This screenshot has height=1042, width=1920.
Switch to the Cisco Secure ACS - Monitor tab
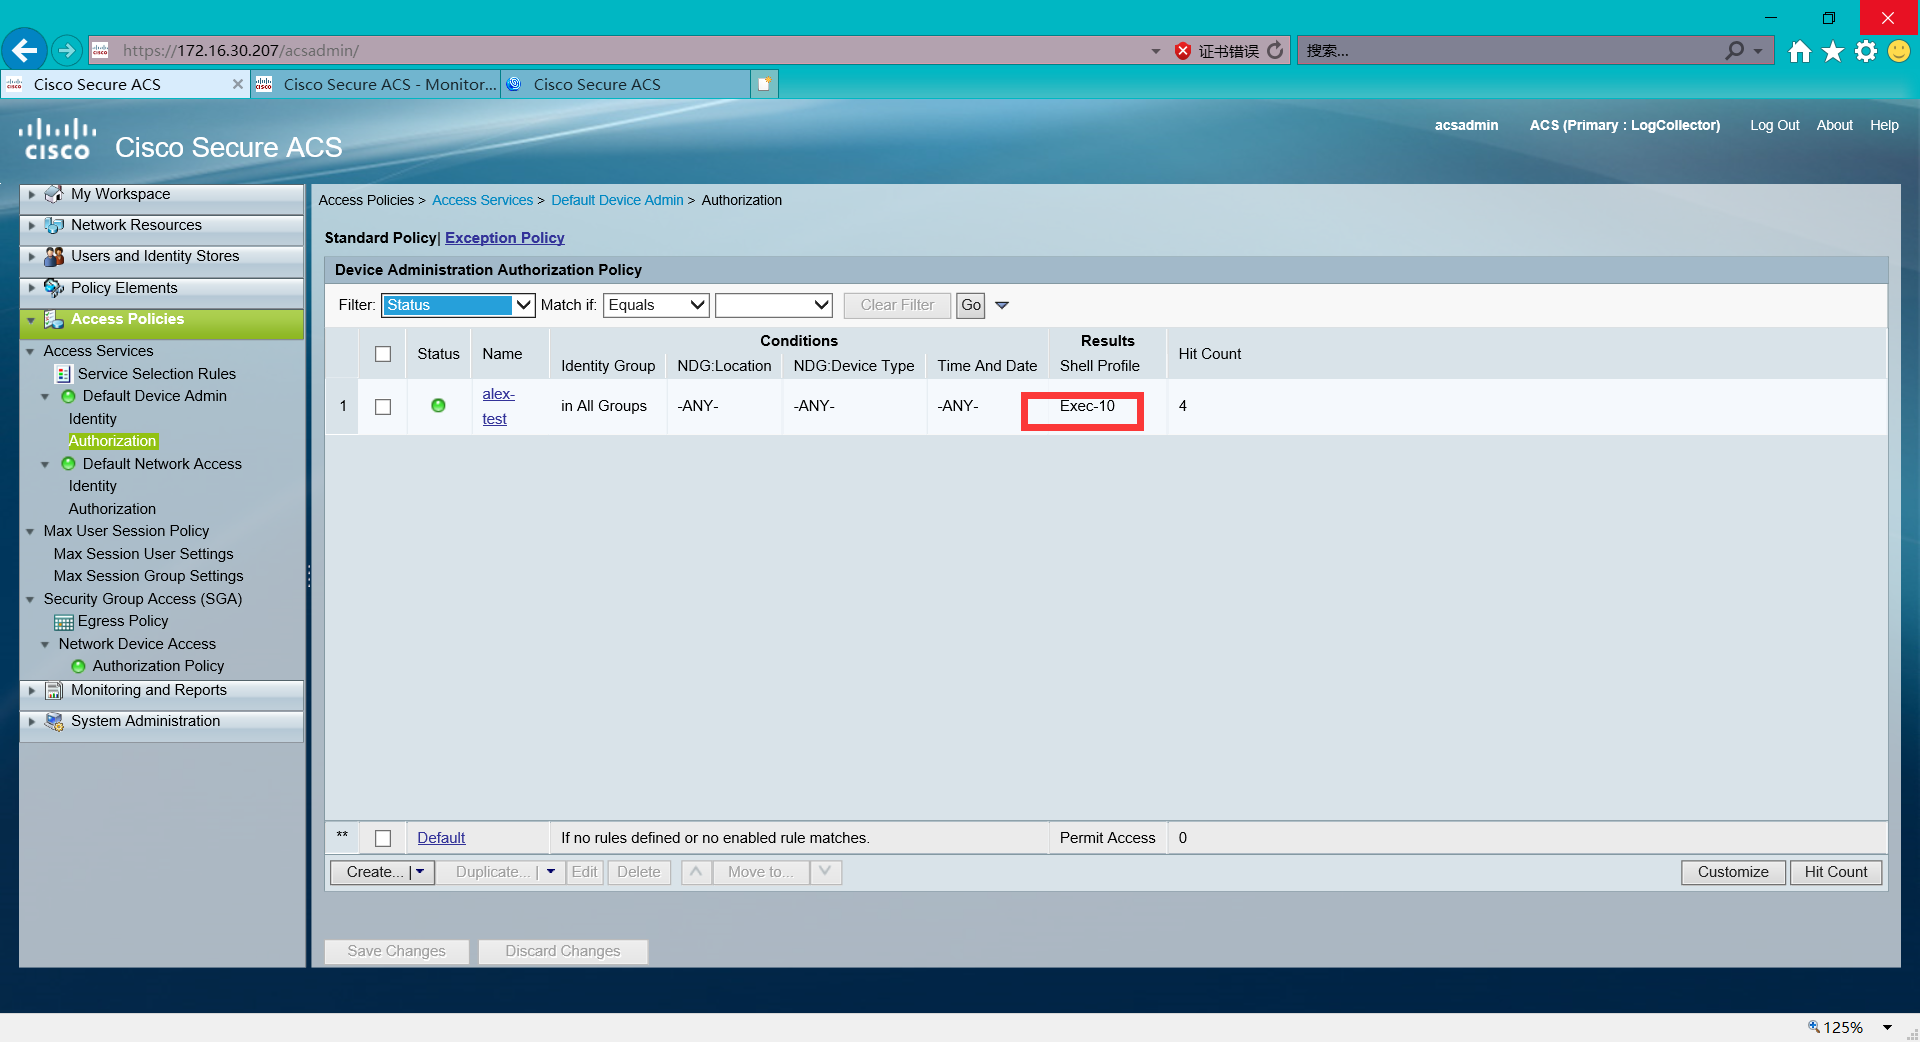tap(376, 84)
